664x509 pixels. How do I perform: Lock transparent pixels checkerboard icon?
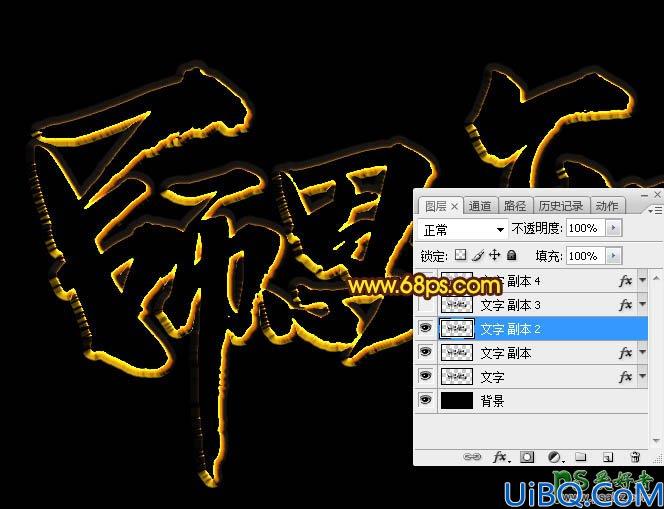pyautogui.click(x=460, y=255)
